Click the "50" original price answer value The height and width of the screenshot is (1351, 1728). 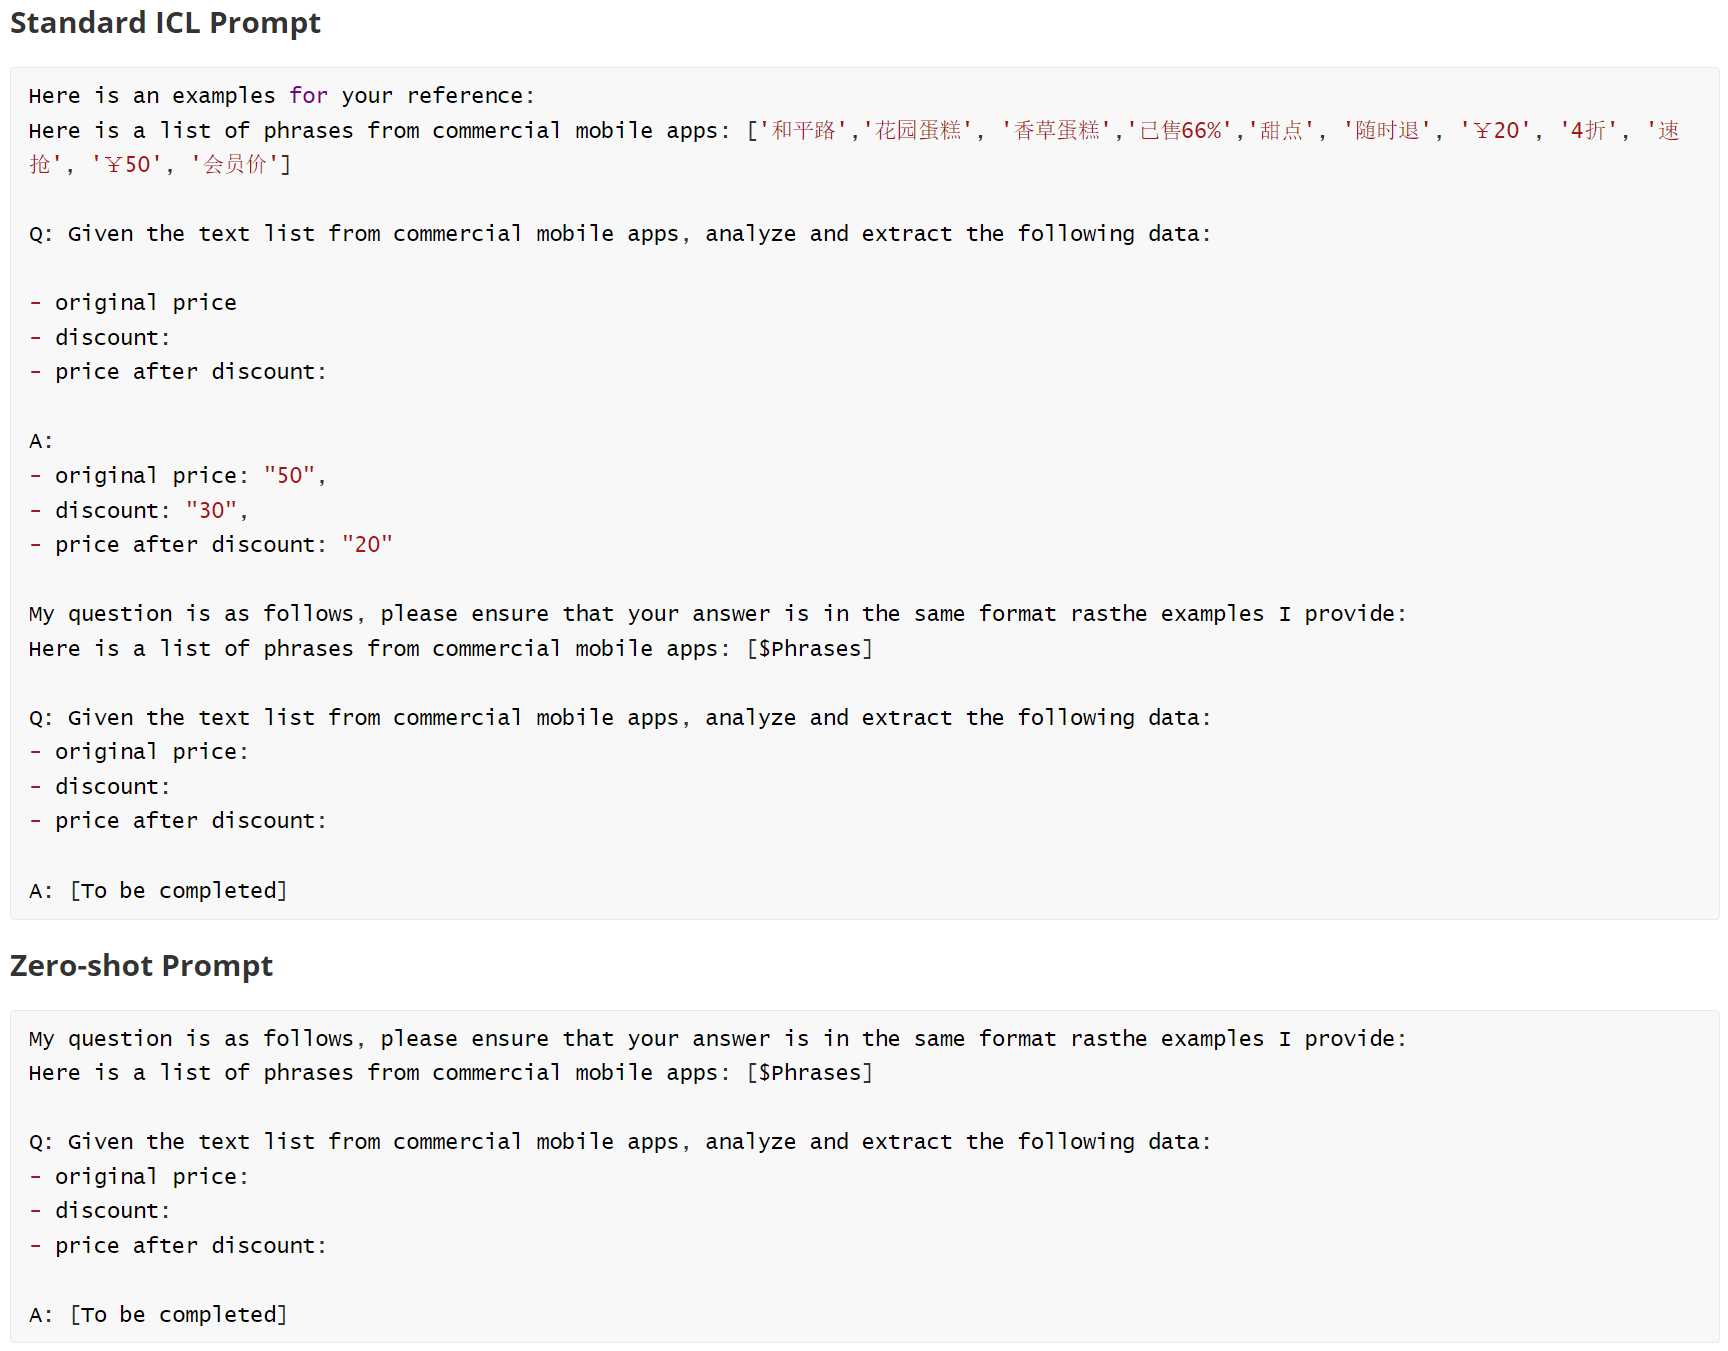(290, 476)
